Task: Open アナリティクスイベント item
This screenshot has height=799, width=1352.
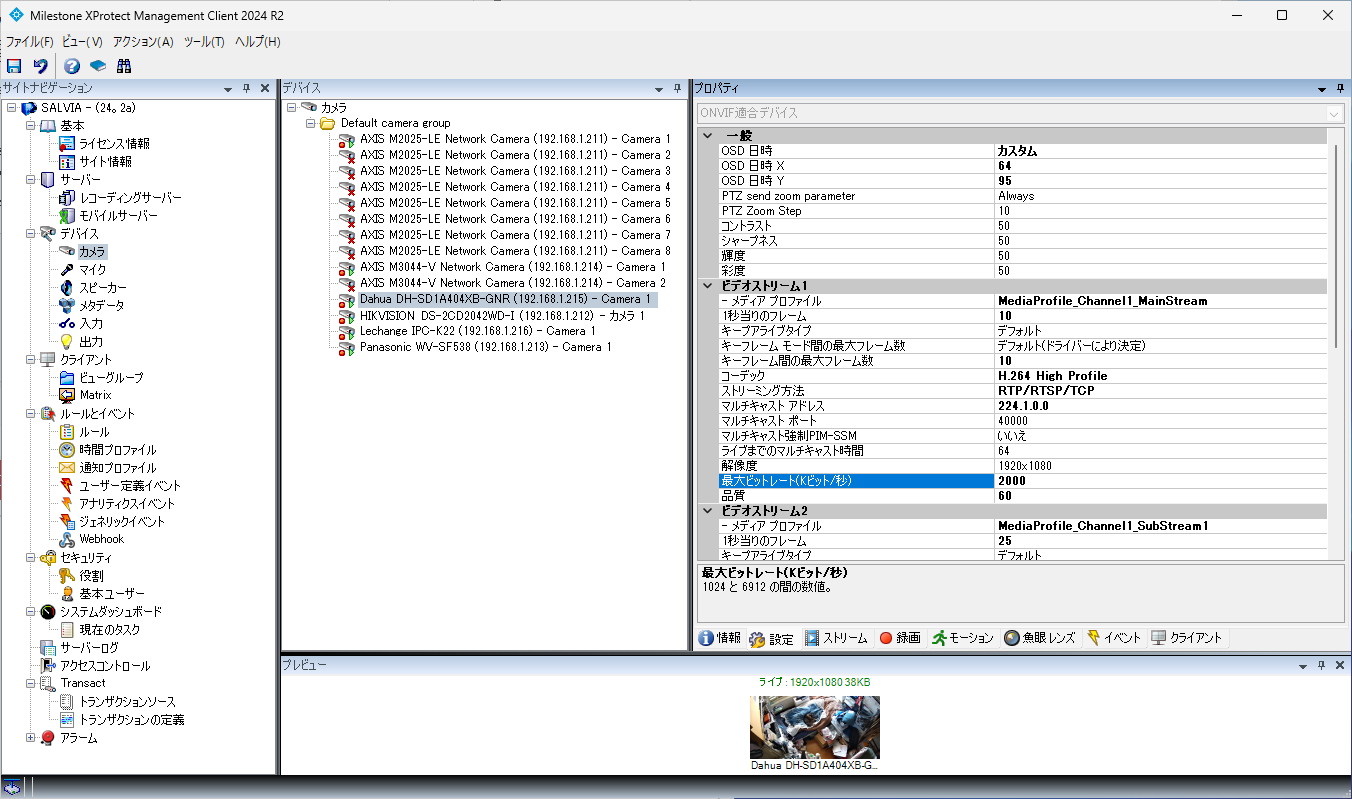Action: [x=127, y=504]
